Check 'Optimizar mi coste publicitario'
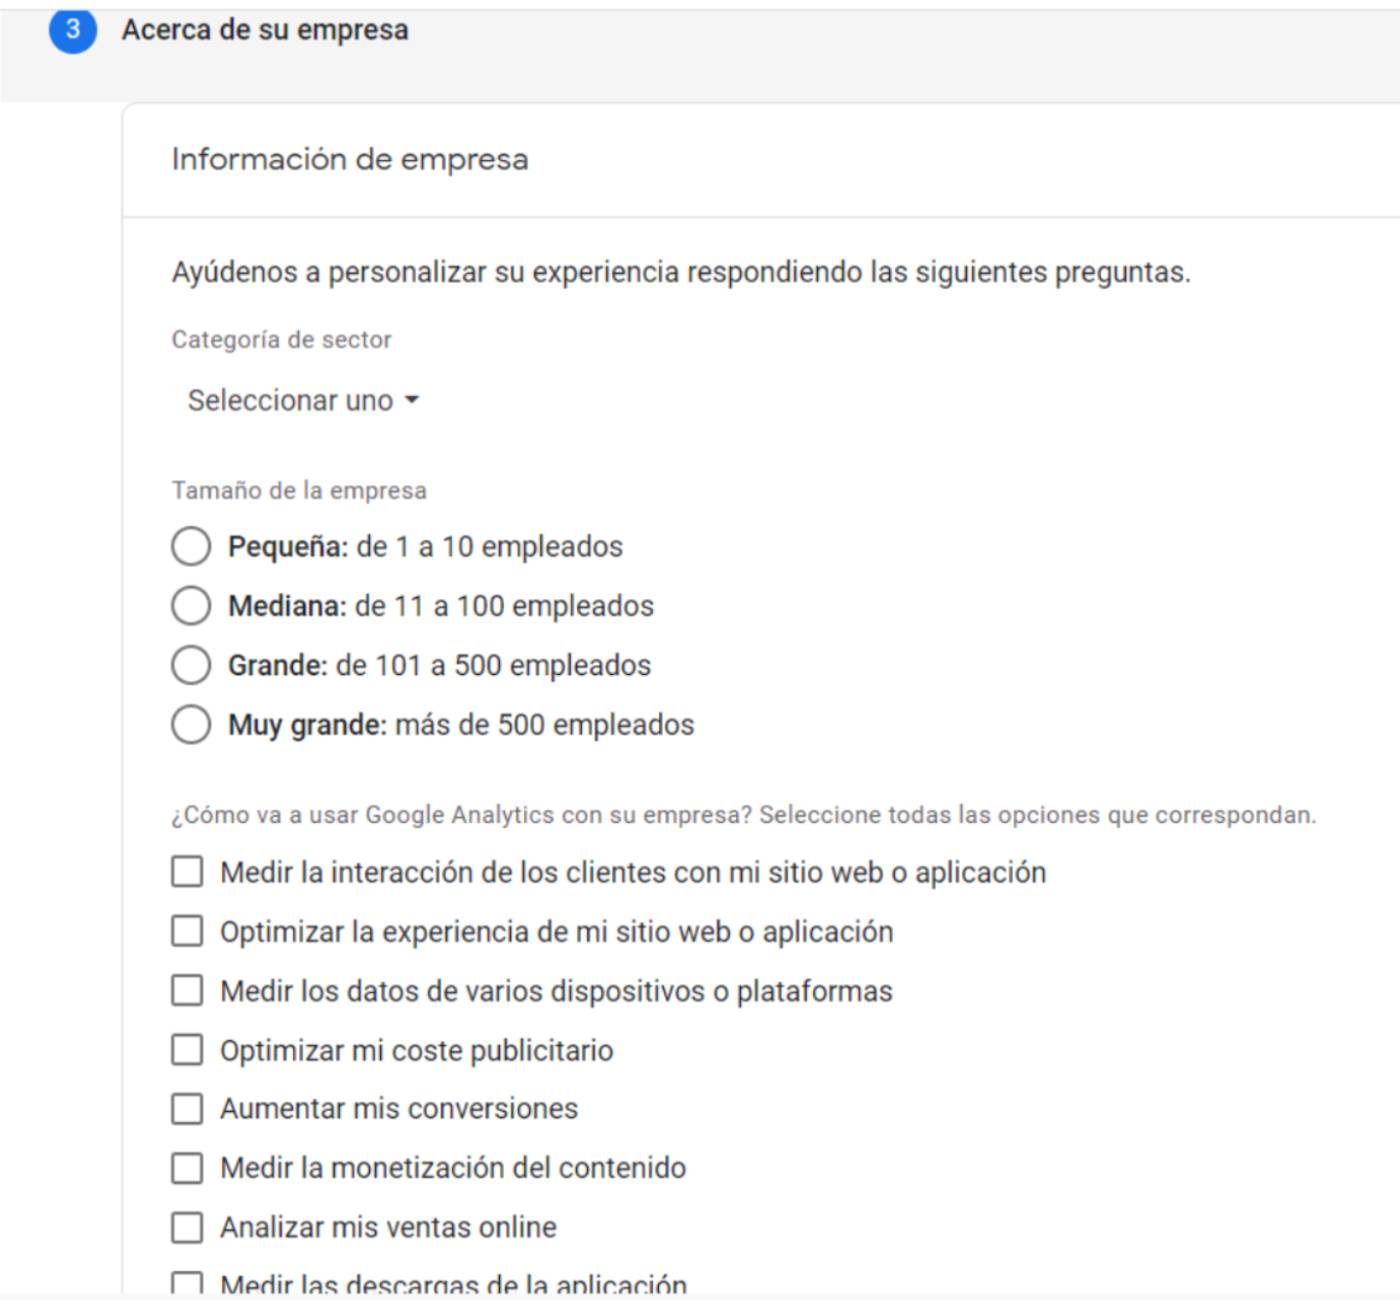 (x=187, y=1049)
